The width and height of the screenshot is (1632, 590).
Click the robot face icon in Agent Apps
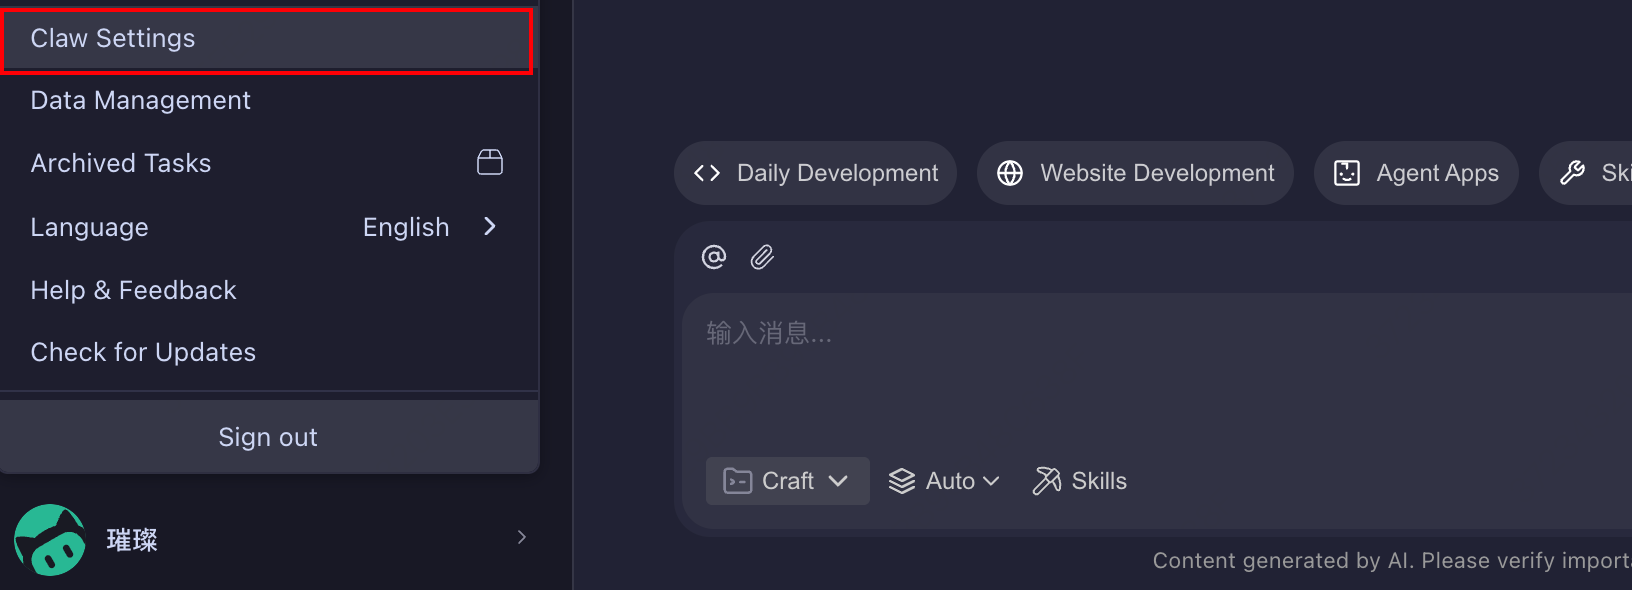1347,173
